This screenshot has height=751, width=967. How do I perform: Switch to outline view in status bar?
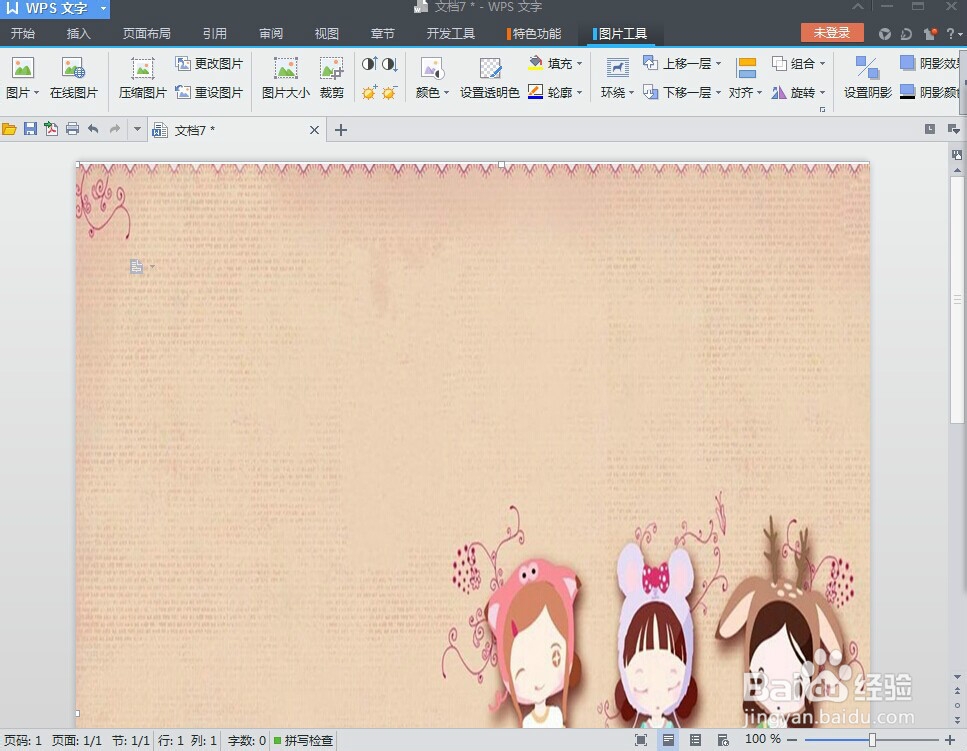pos(695,740)
